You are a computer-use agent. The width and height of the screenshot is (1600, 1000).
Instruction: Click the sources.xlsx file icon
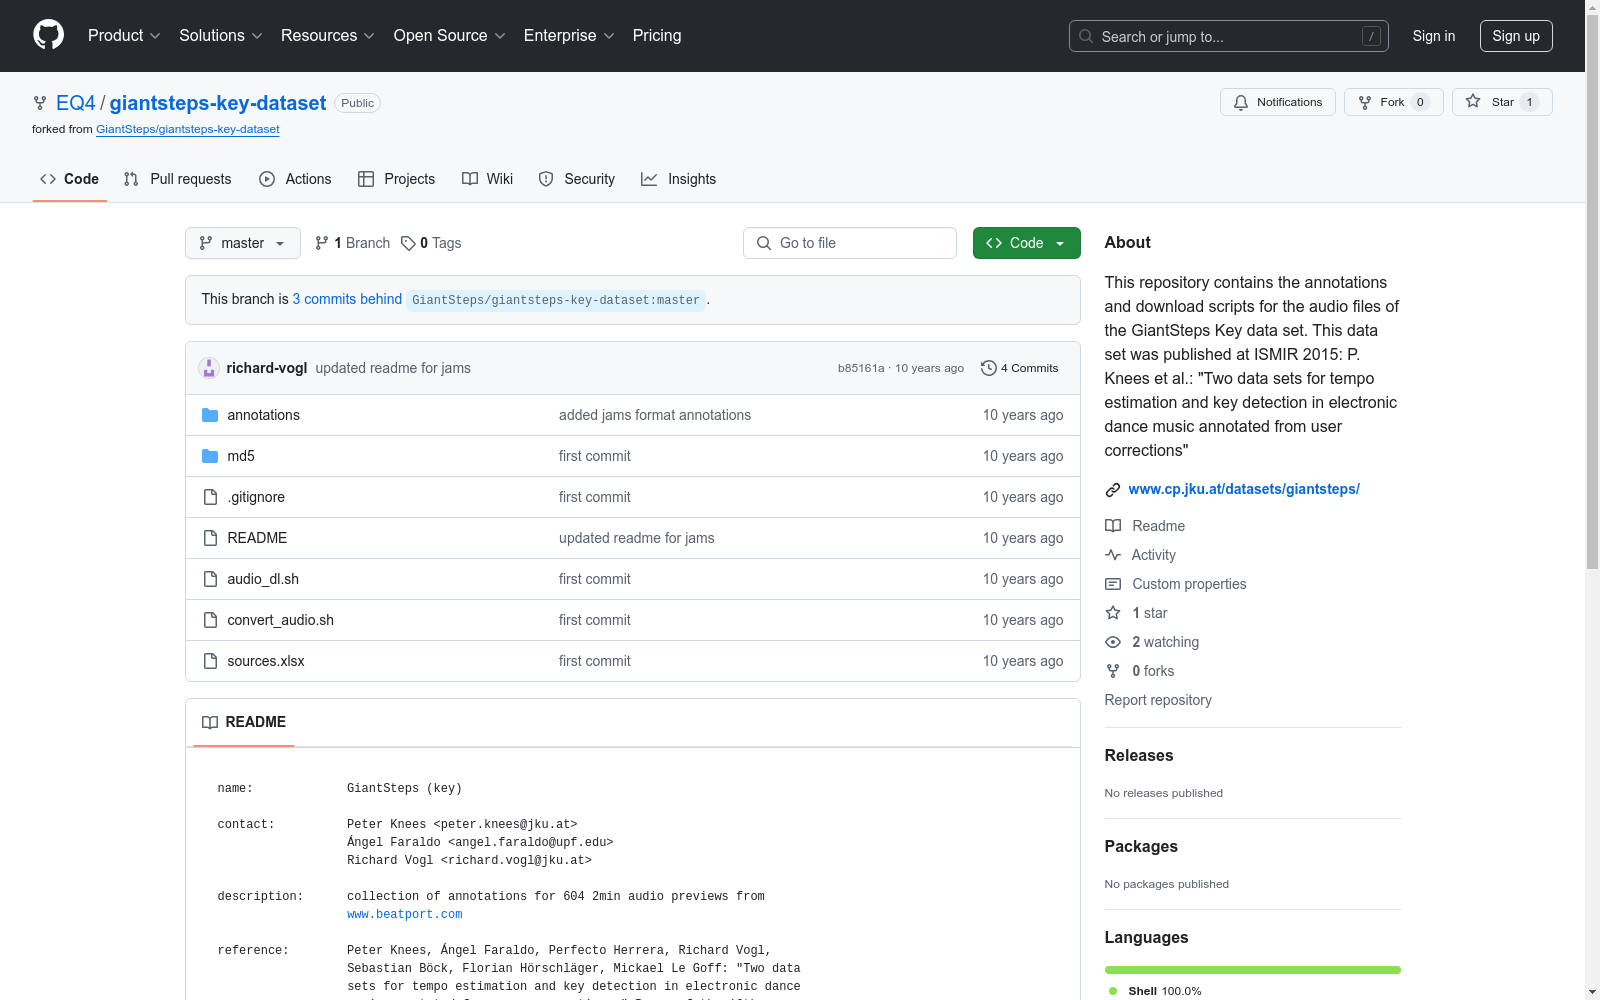(x=210, y=661)
